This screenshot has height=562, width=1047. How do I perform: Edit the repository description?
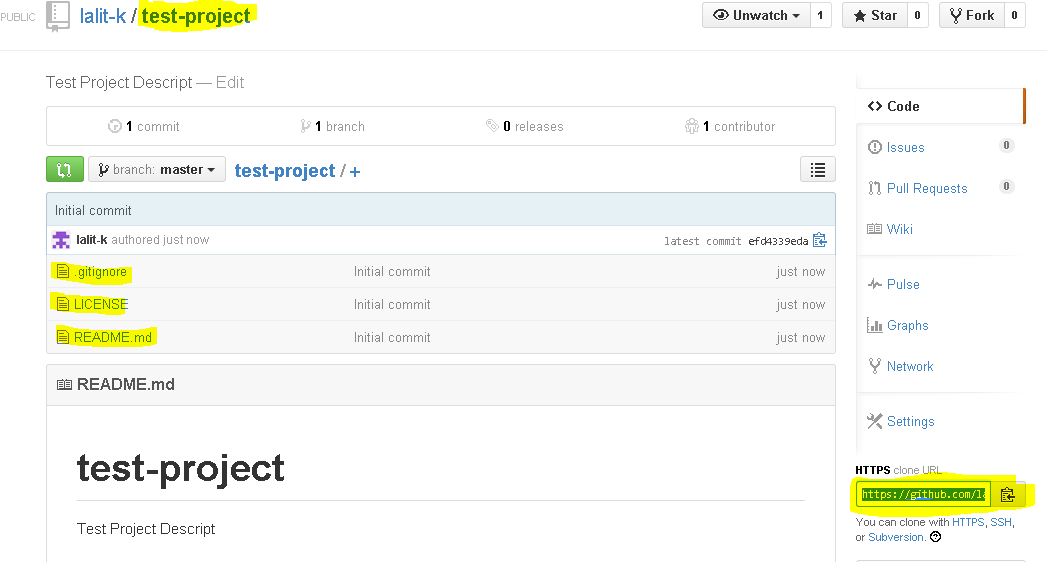coord(230,82)
